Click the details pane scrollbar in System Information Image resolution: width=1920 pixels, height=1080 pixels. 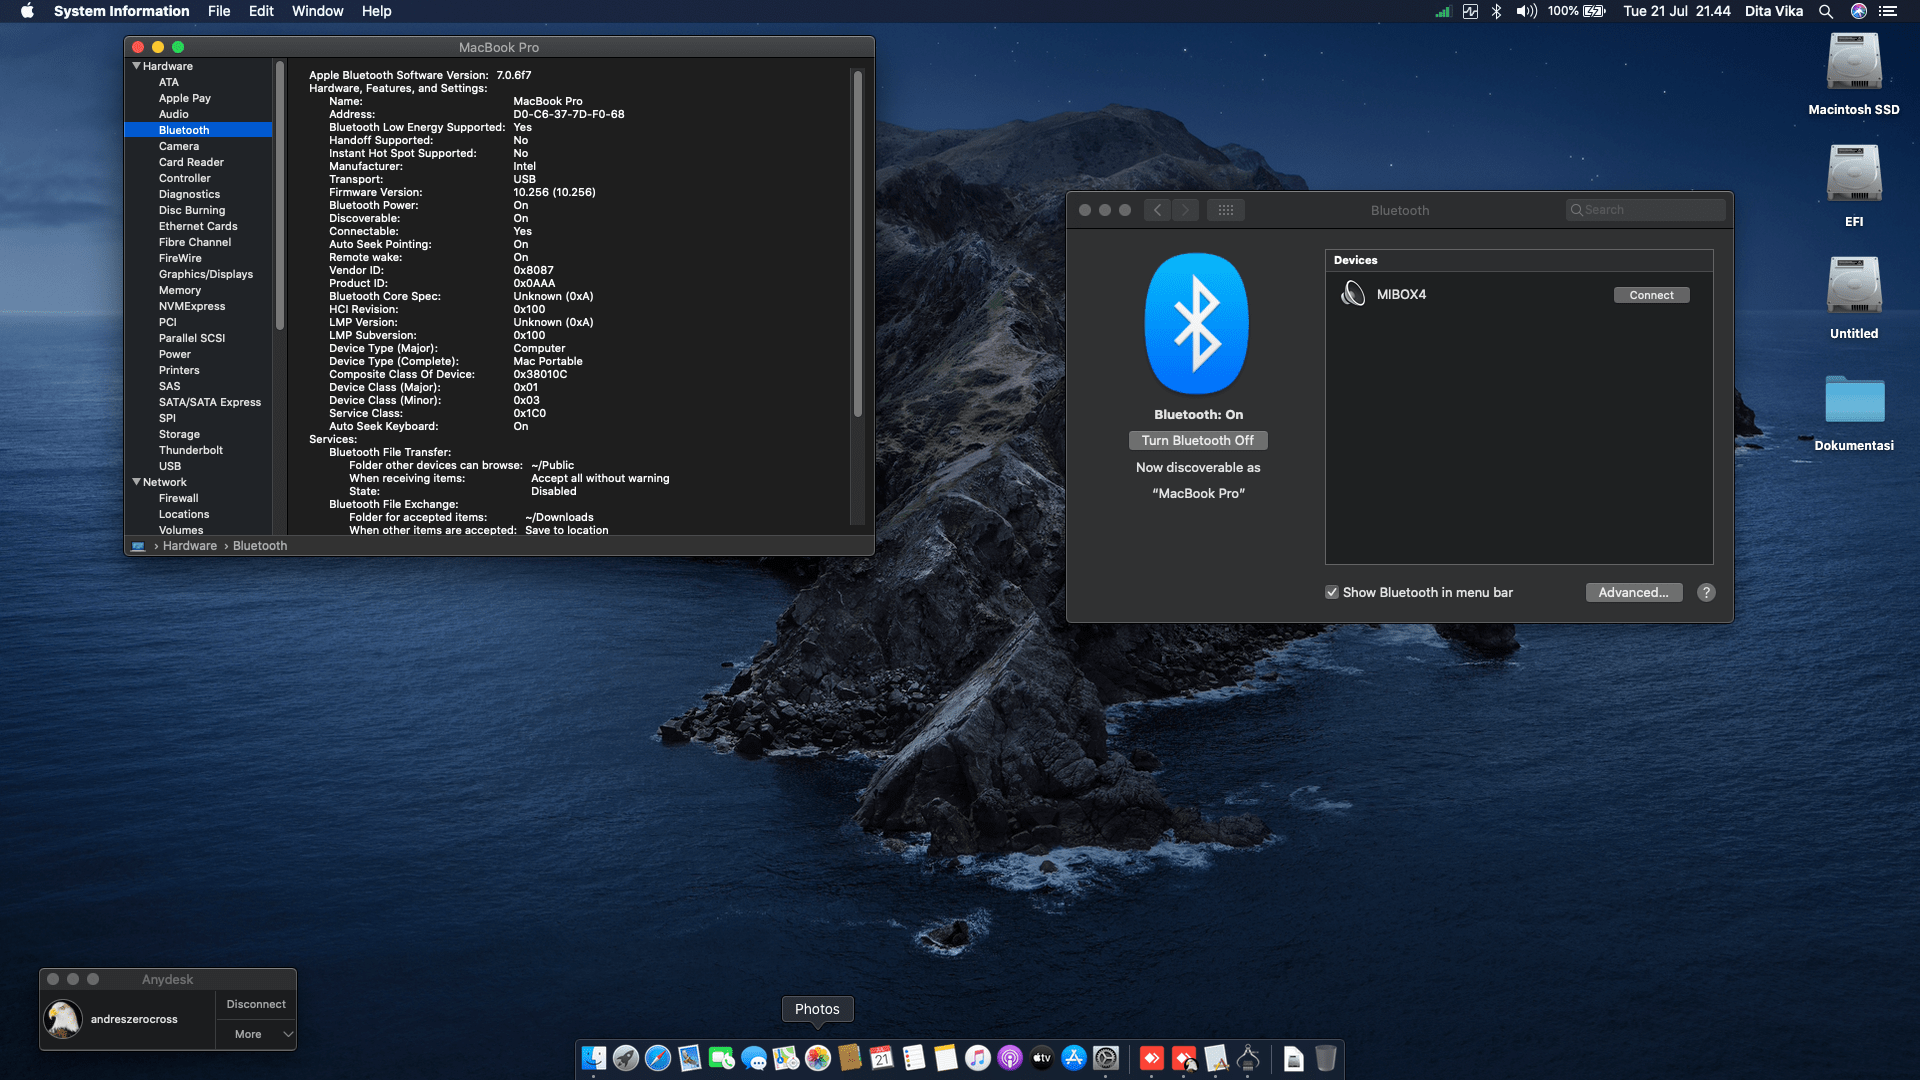click(x=857, y=243)
